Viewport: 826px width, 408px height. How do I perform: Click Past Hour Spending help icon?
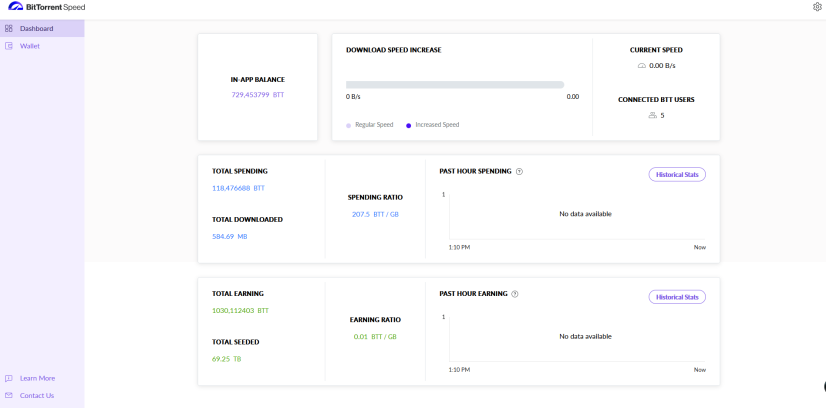(519, 172)
